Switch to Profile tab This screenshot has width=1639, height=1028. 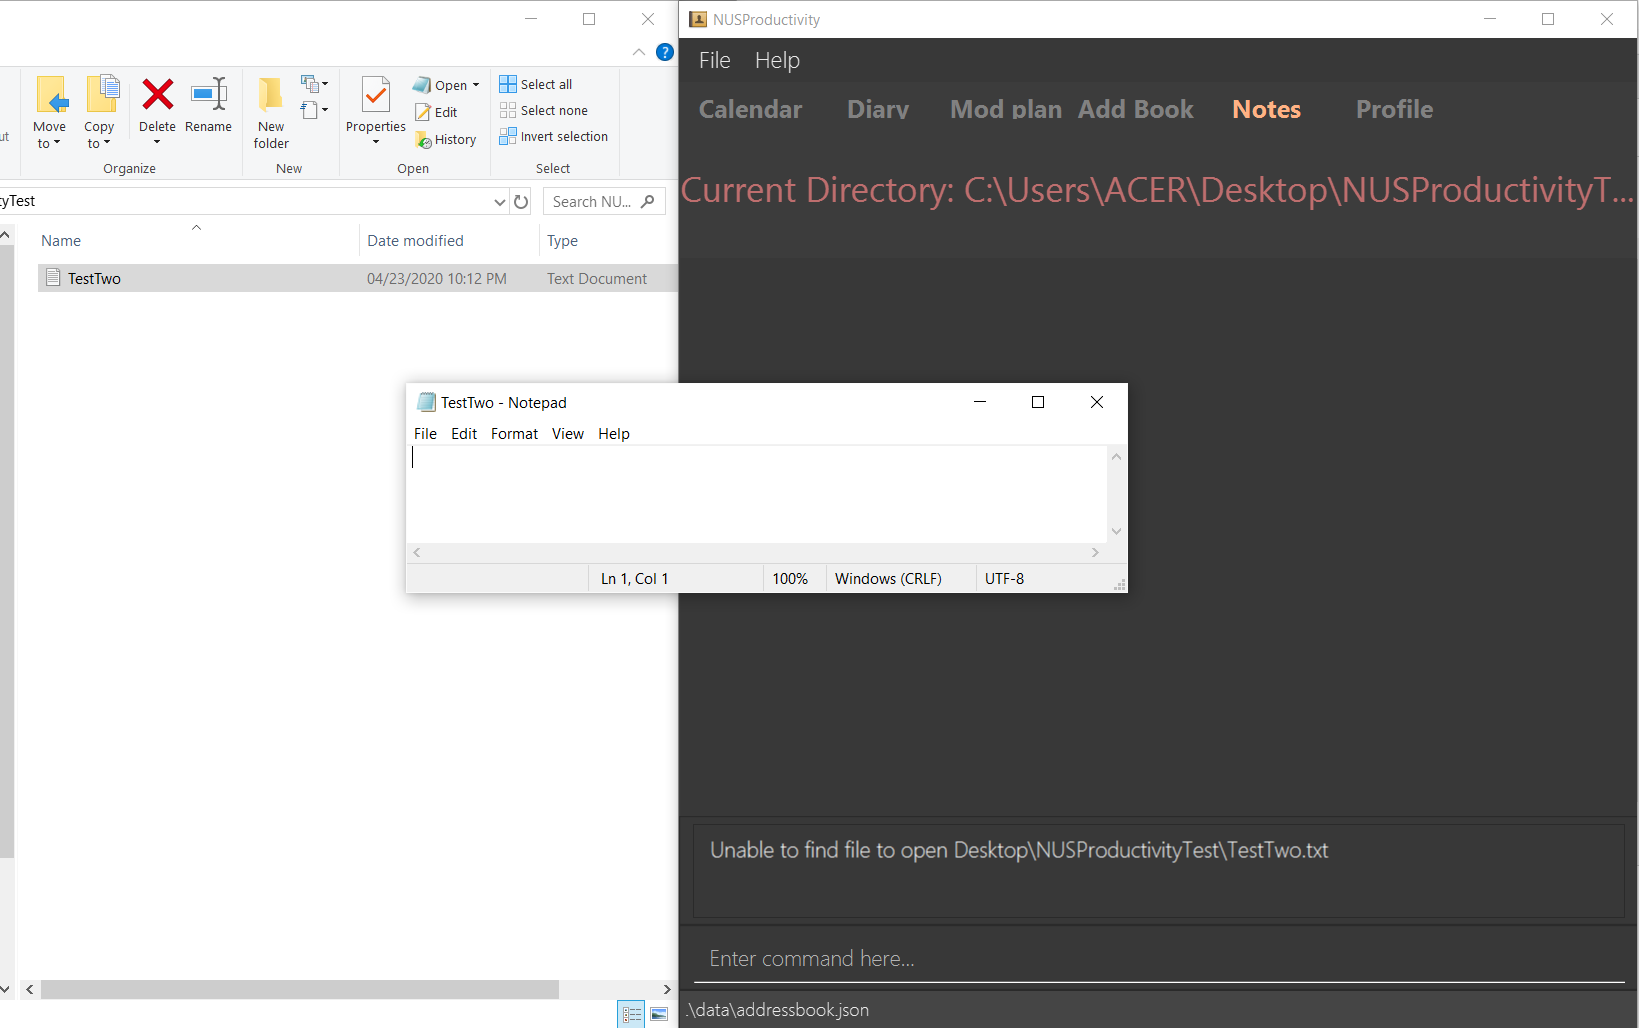[x=1394, y=109]
